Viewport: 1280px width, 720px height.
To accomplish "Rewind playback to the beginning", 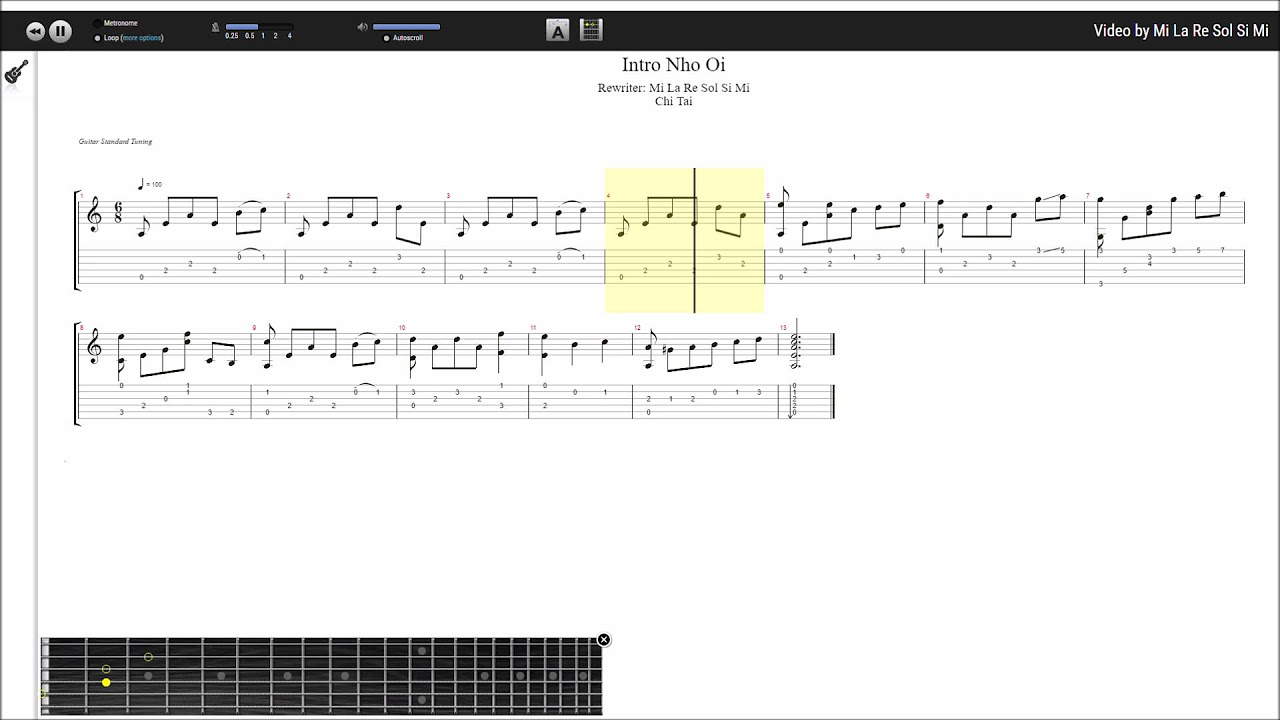I will [35, 31].
